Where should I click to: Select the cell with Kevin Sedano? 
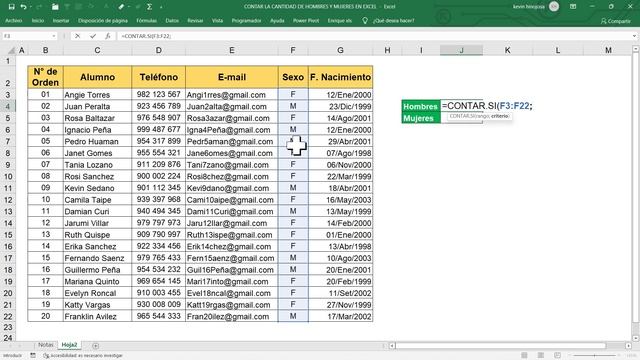coord(98,188)
